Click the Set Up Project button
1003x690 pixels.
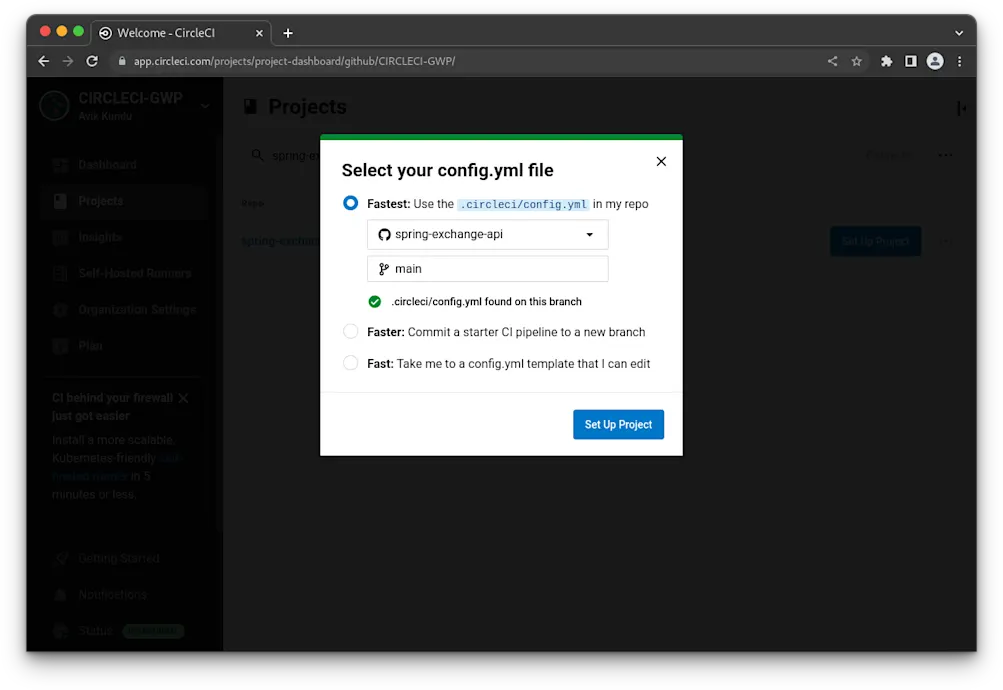coord(618,424)
